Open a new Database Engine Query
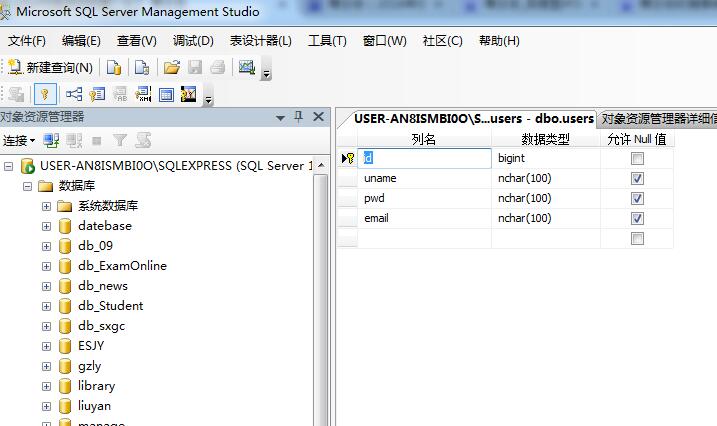 [114, 68]
